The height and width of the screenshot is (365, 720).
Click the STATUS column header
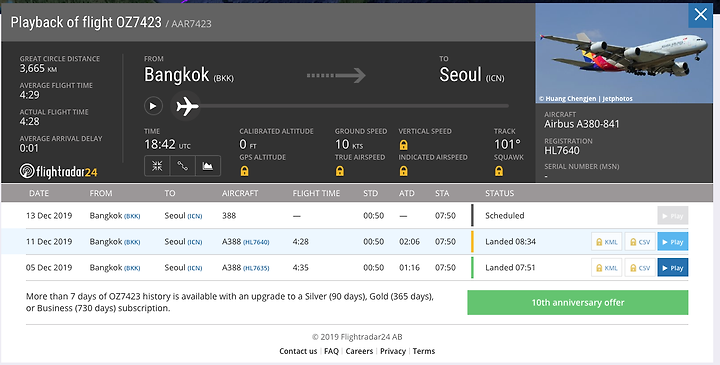tap(500, 193)
